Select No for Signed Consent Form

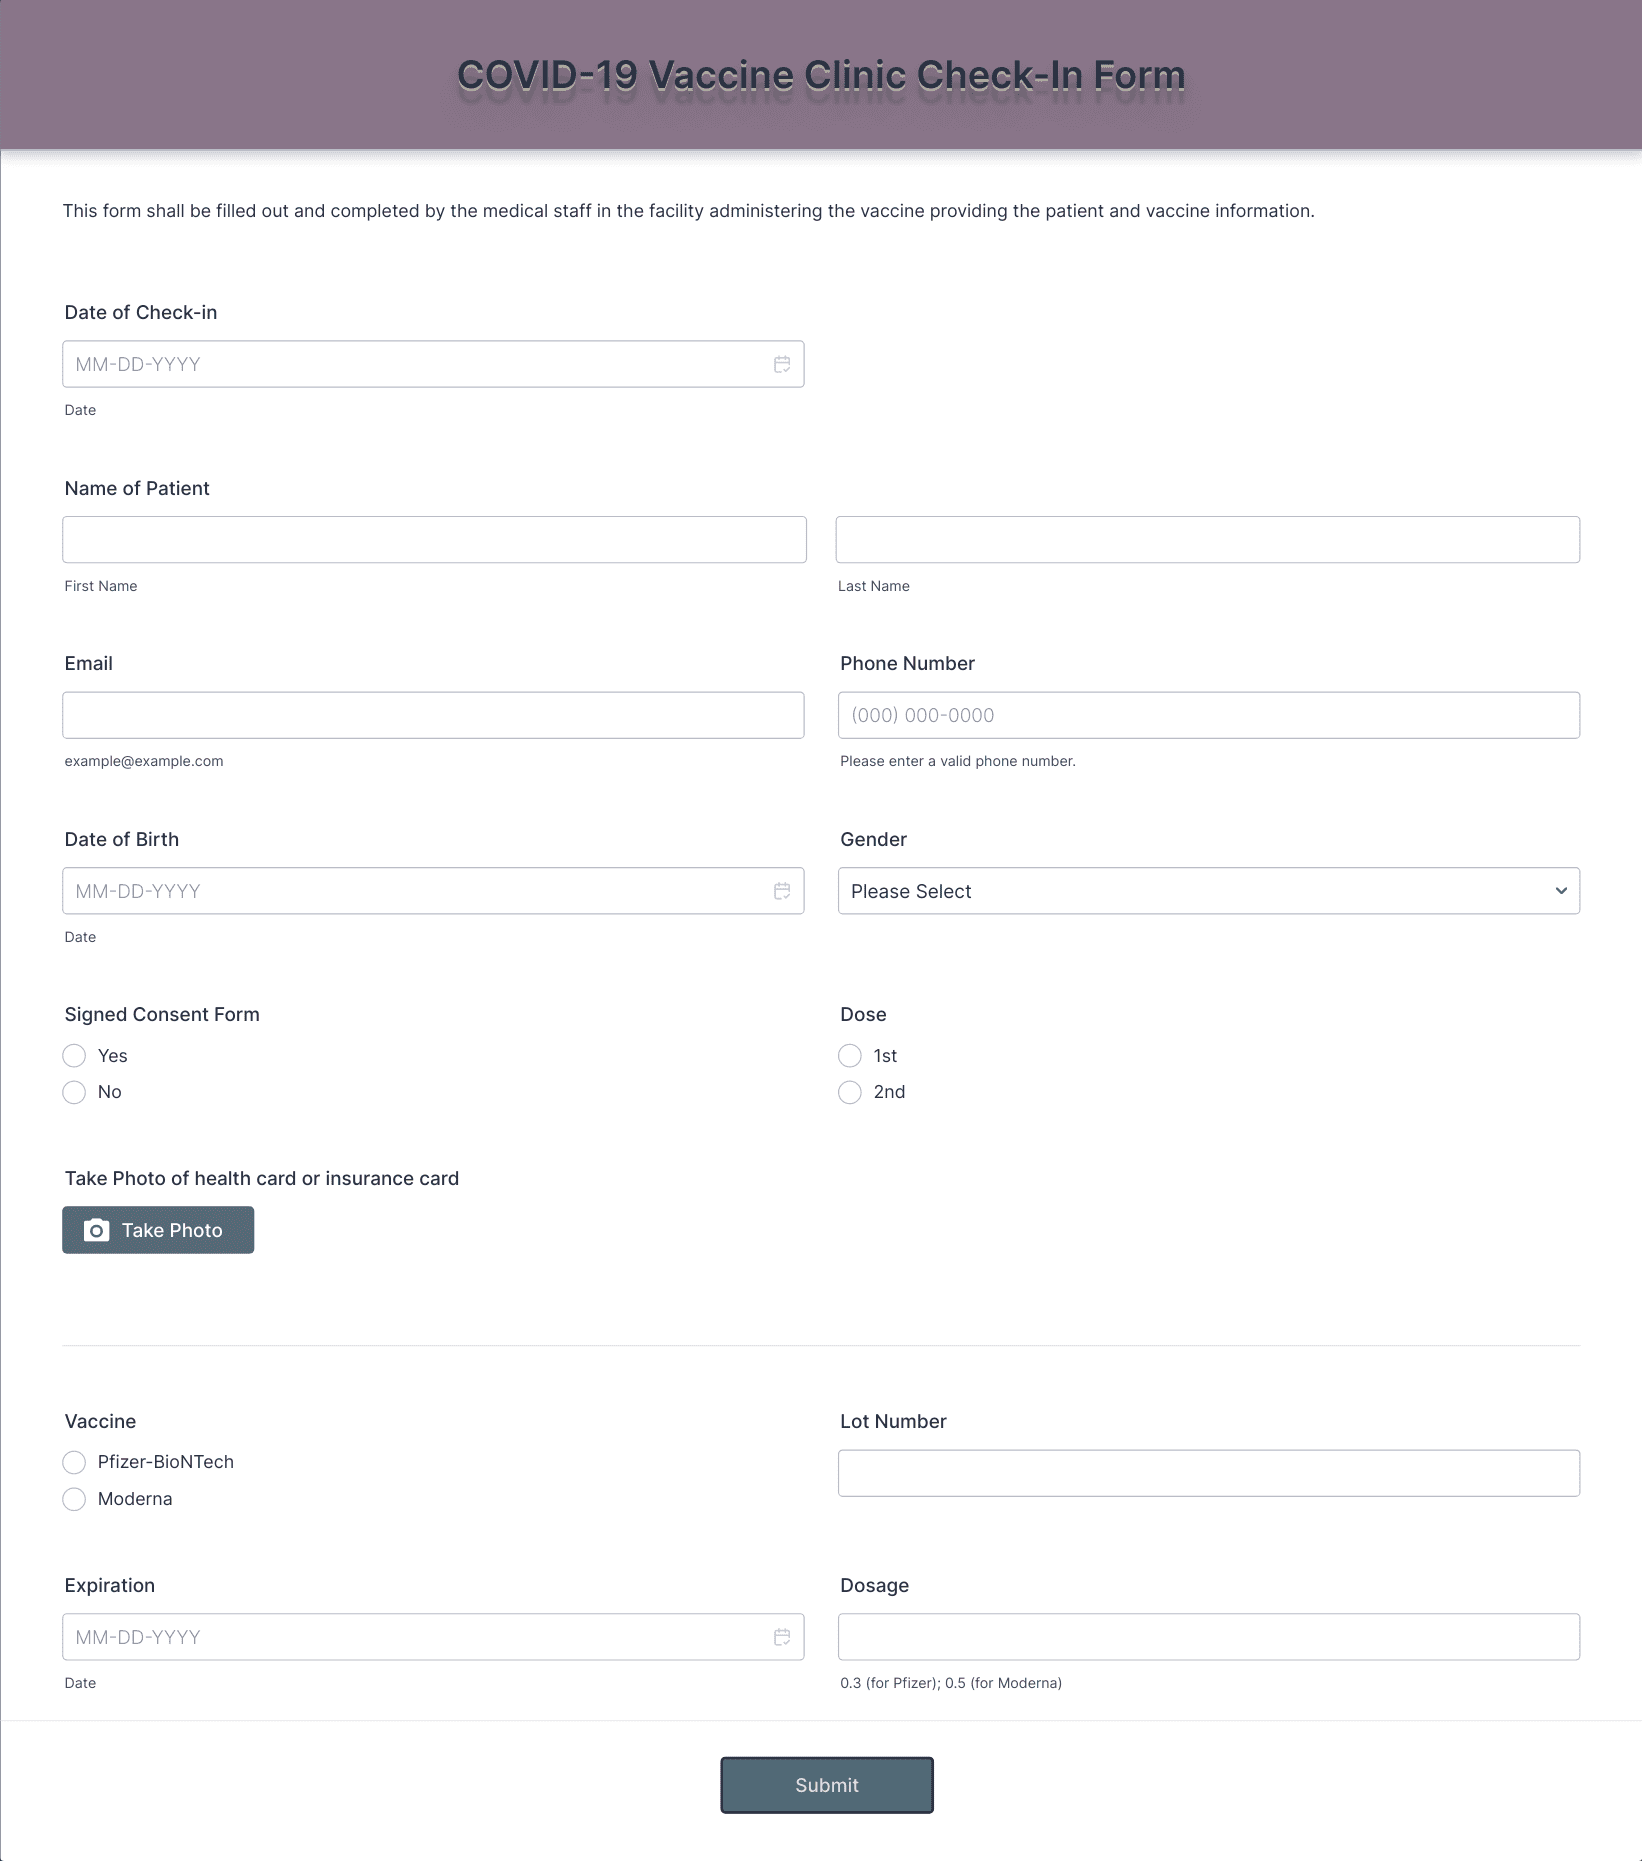[x=74, y=1092]
